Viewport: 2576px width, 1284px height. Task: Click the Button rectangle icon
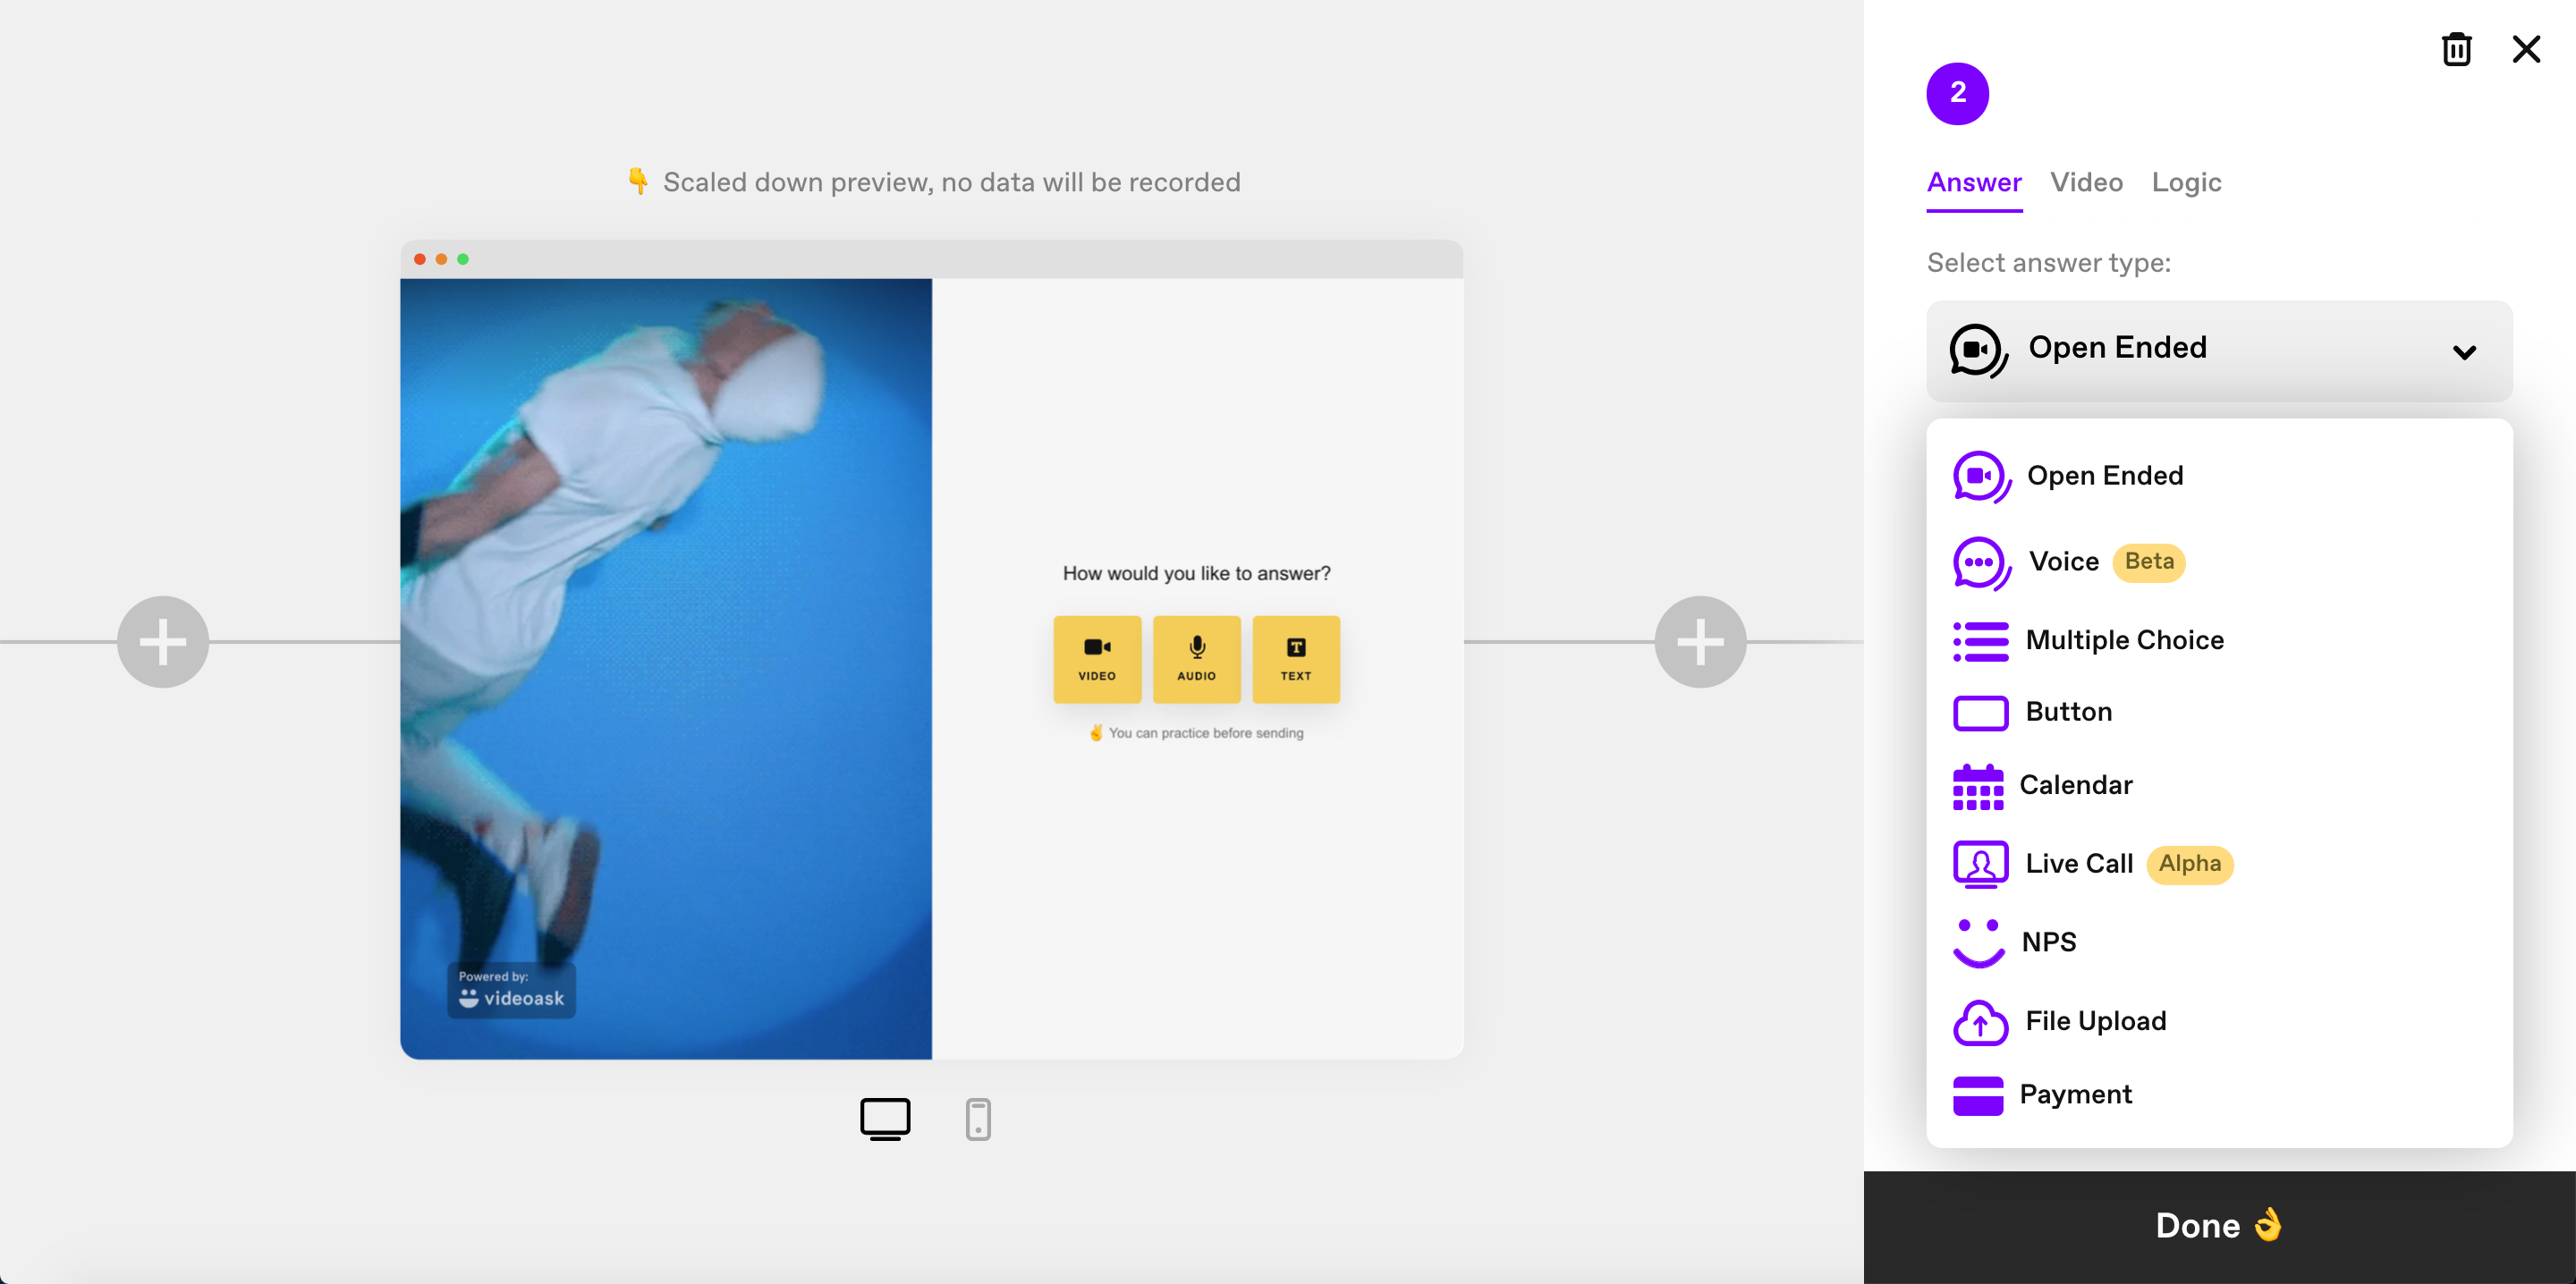tap(1980, 713)
